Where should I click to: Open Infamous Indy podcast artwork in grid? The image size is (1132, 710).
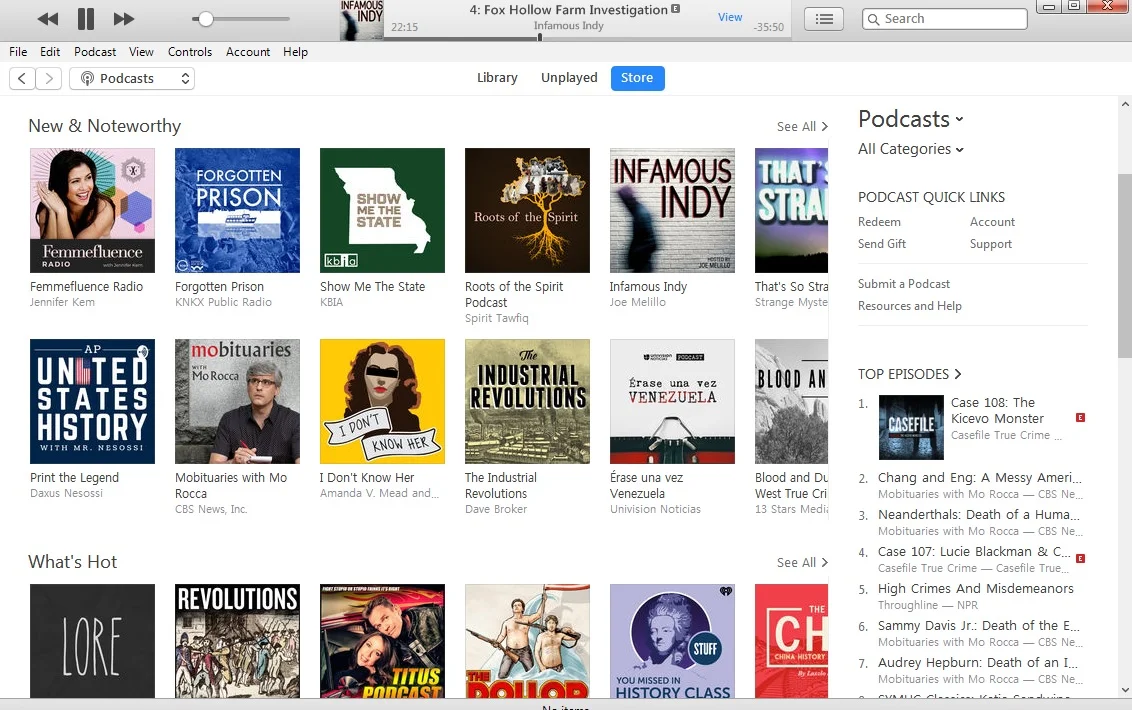pyautogui.click(x=673, y=210)
